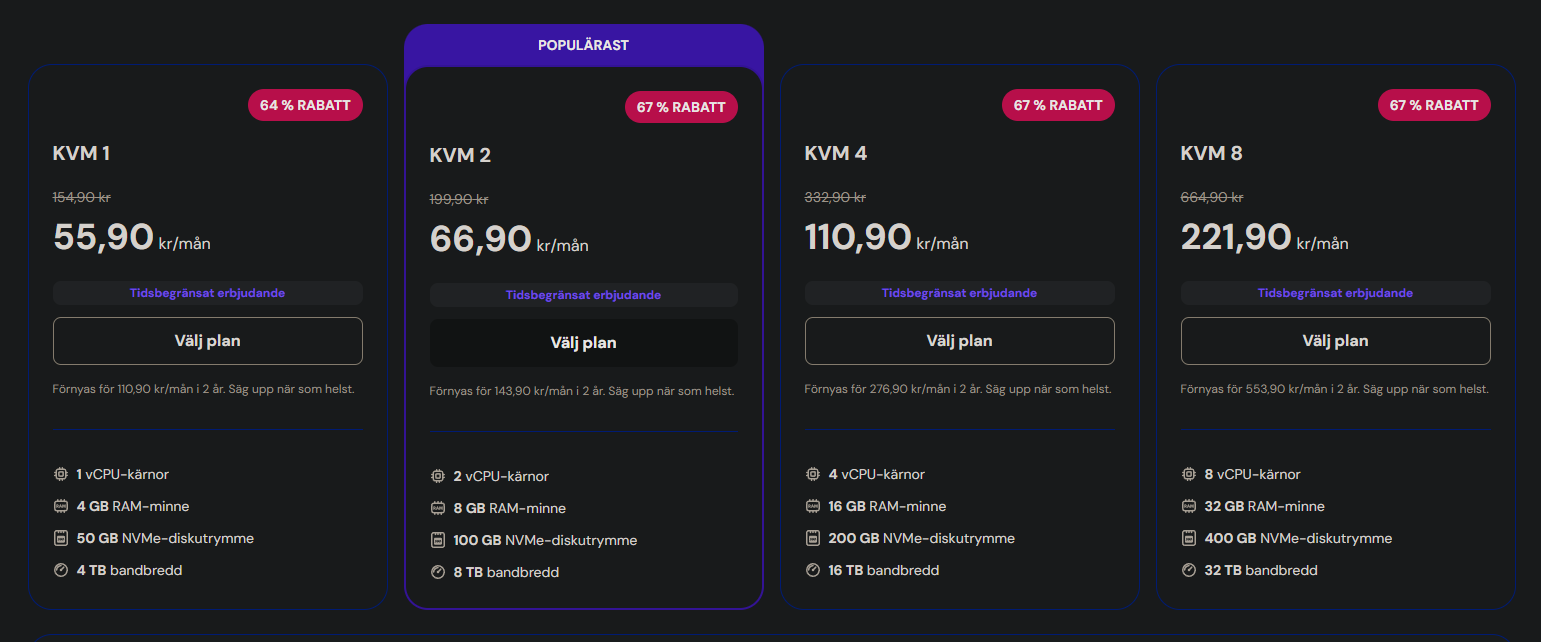Choose the KVM 1 plan with Välj plan

[x=208, y=341]
